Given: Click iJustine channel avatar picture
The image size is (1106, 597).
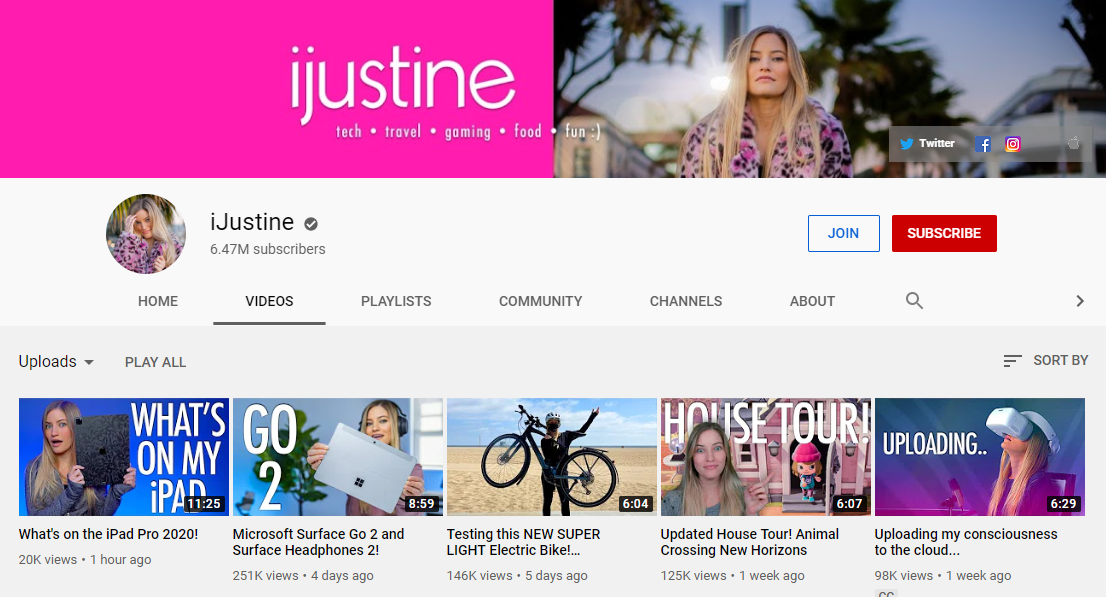Looking at the screenshot, I should point(146,234).
